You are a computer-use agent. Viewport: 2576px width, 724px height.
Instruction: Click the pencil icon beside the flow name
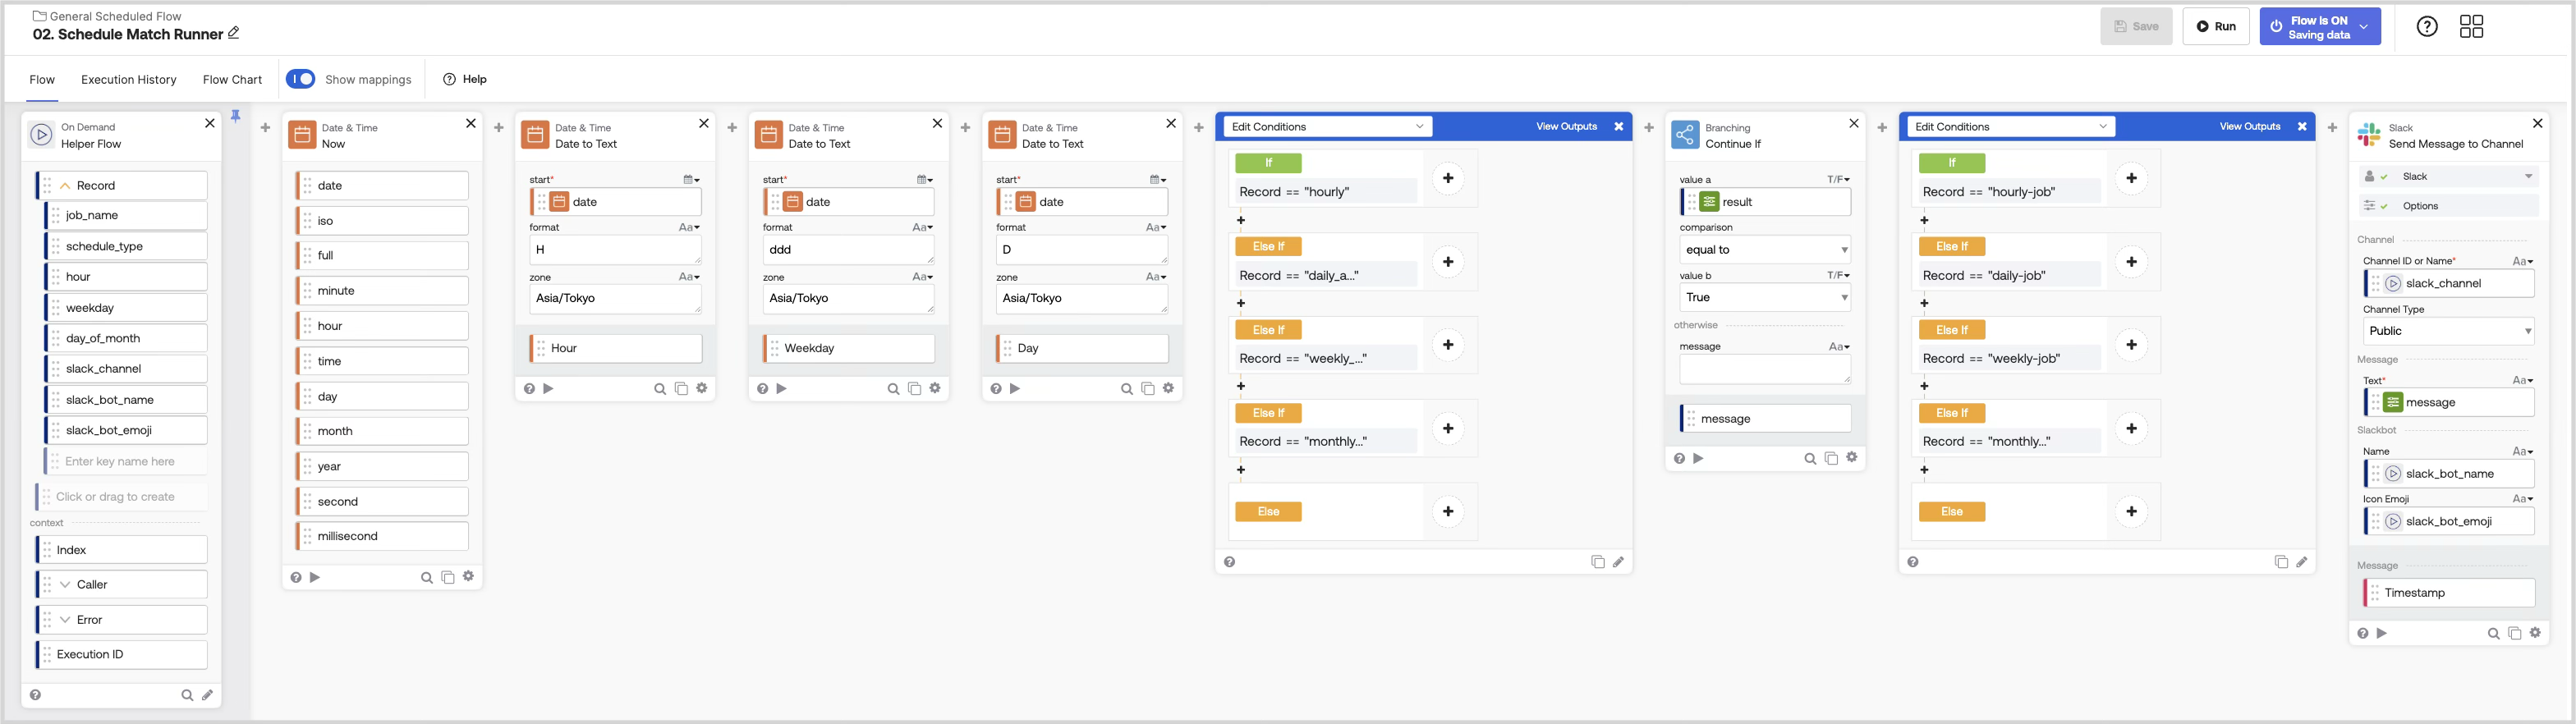click(x=234, y=33)
